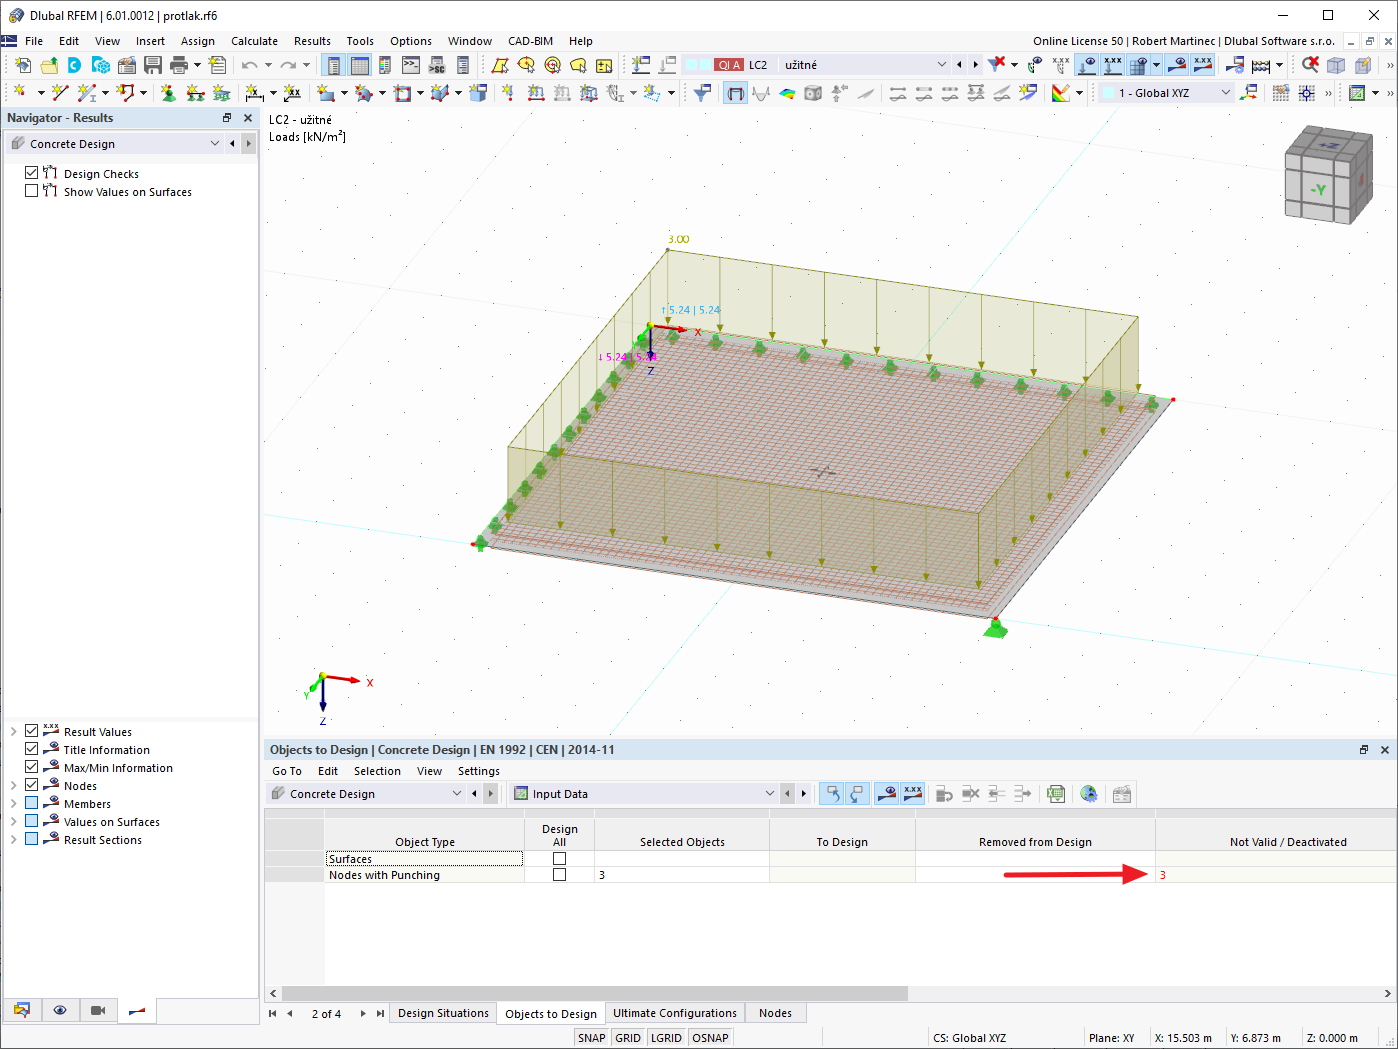Click the GRID status bar button
1398x1049 pixels.
[x=628, y=1038]
